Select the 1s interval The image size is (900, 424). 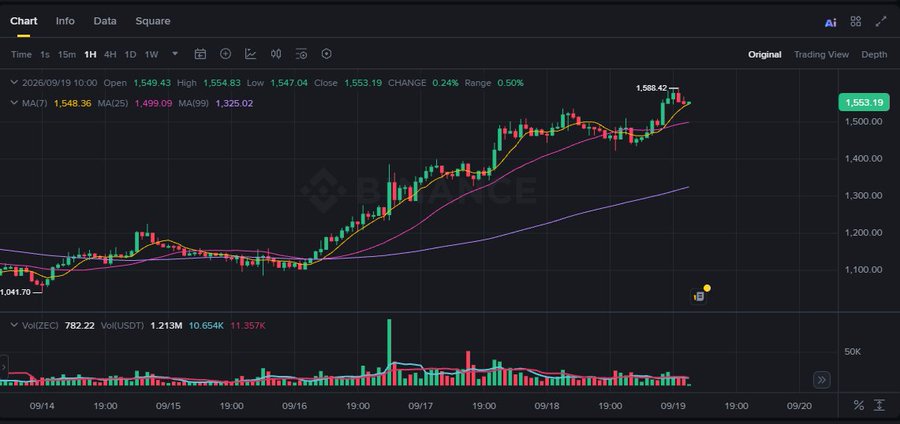click(45, 55)
